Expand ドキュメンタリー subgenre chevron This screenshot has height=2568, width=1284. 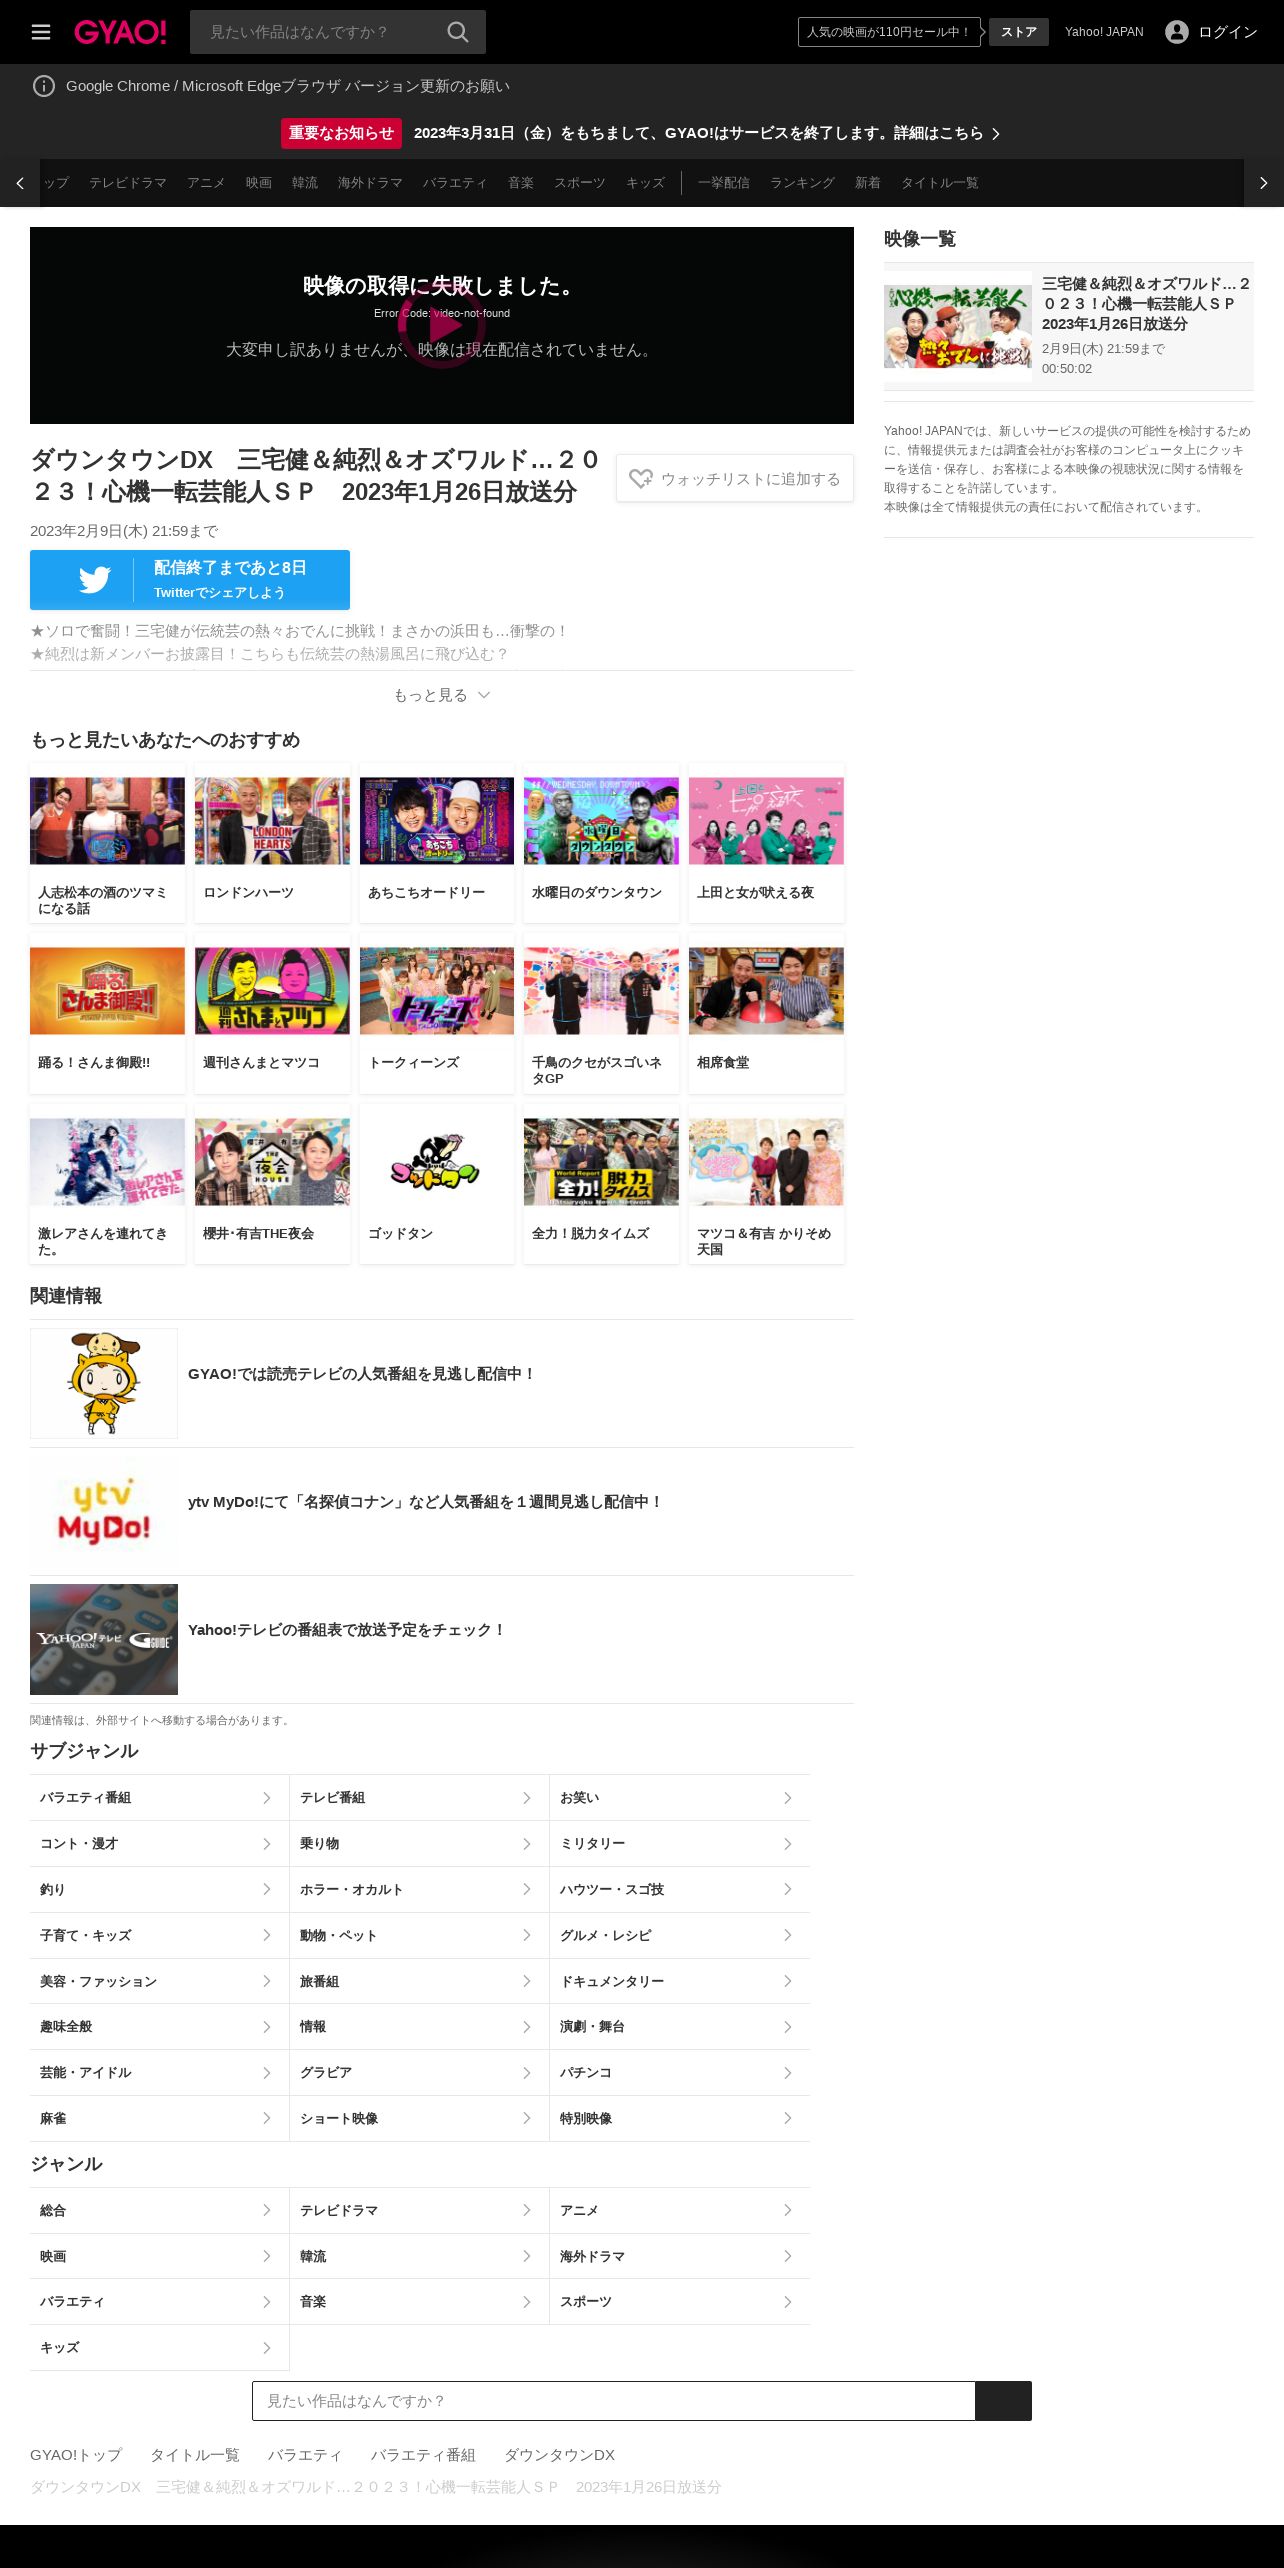tap(788, 1981)
